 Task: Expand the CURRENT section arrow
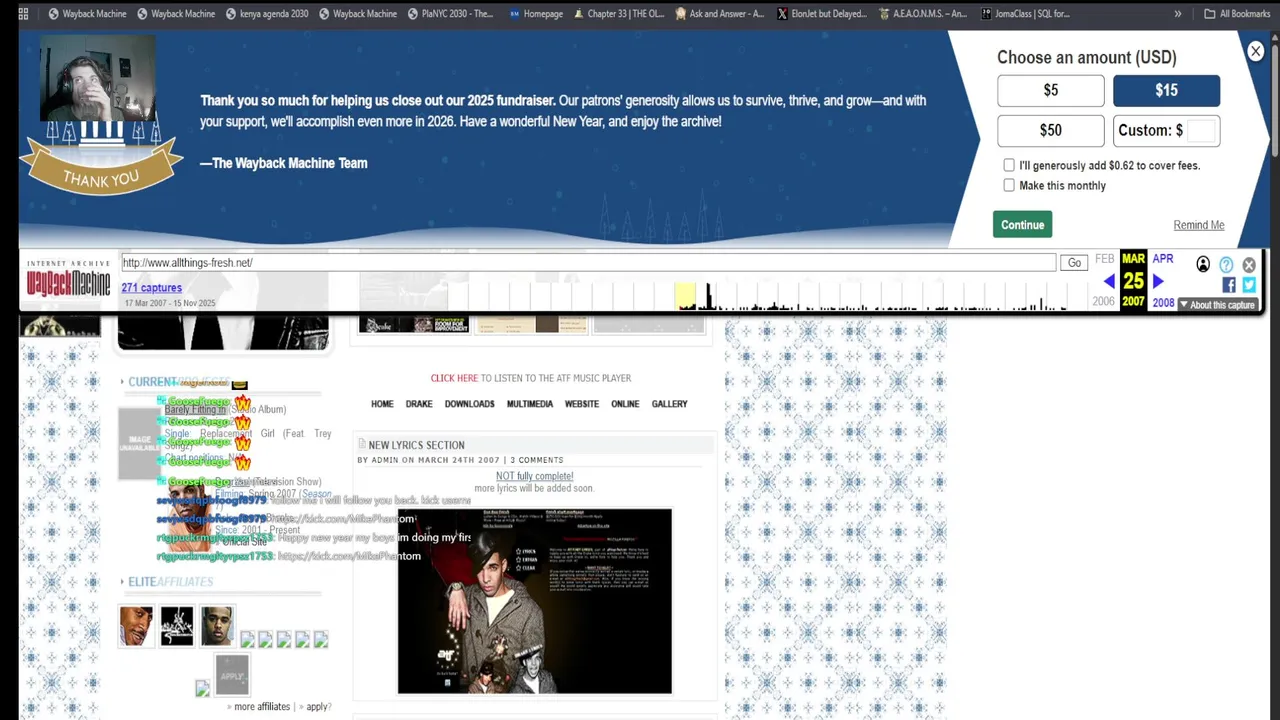(x=122, y=382)
